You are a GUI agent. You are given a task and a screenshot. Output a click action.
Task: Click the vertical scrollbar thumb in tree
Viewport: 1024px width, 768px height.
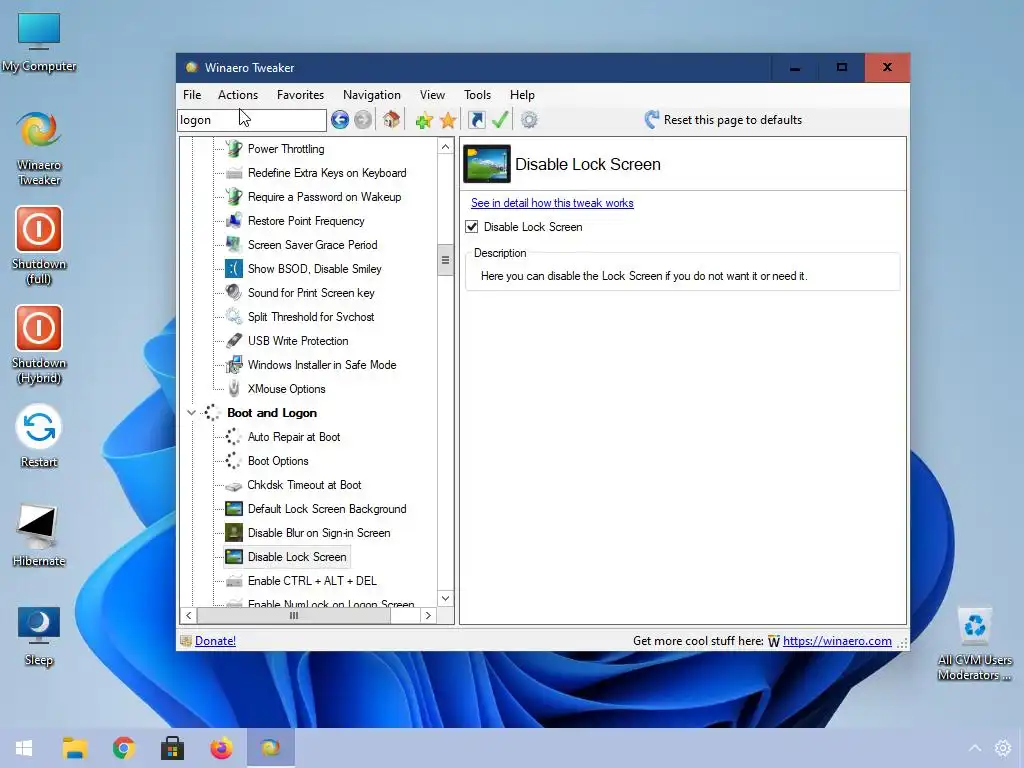445,260
